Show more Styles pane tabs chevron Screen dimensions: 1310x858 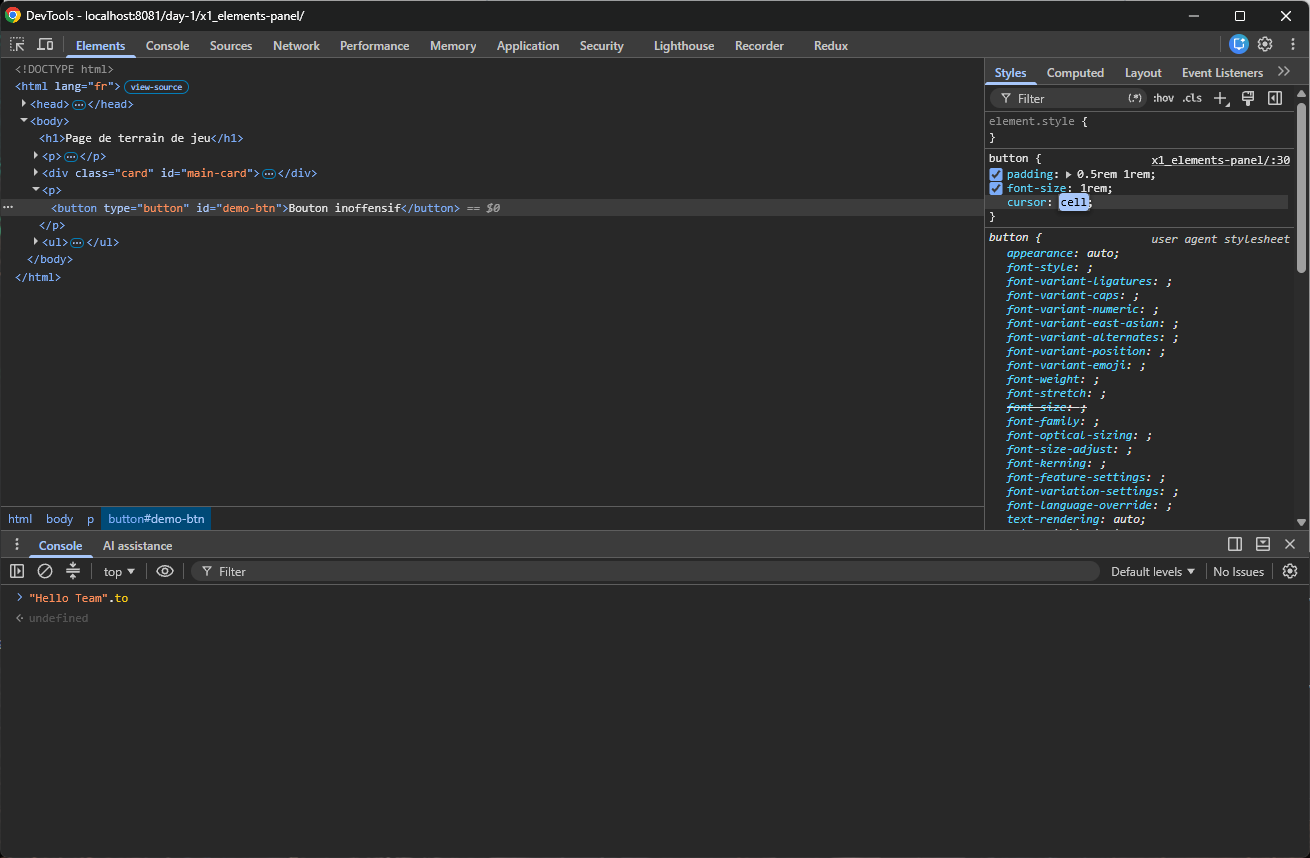(x=1284, y=72)
